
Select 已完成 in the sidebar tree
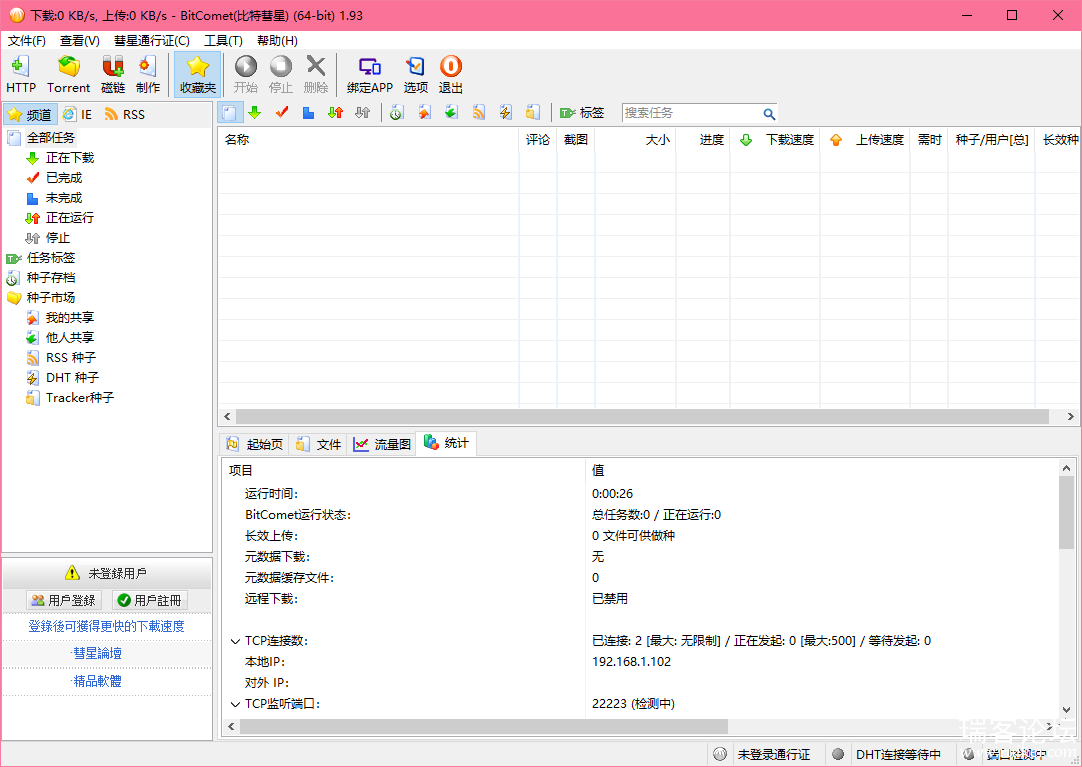63,178
